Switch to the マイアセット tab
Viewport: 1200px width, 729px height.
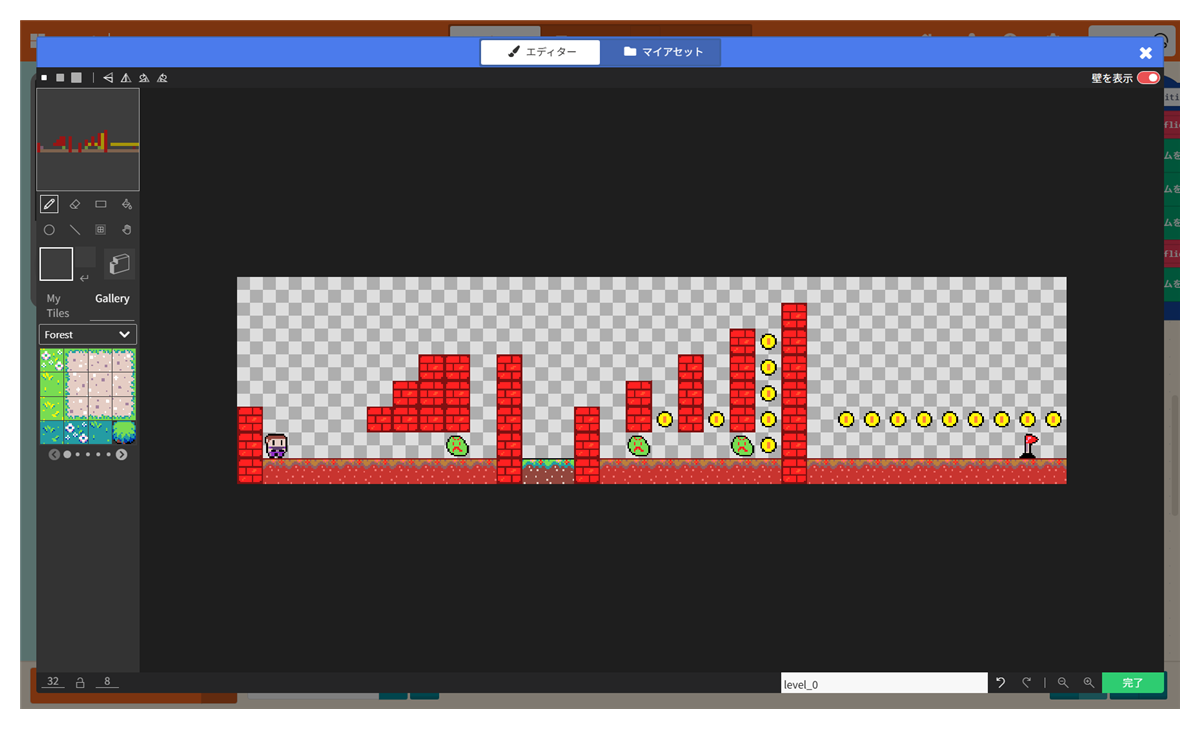pyautogui.click(x=662, y=52)
